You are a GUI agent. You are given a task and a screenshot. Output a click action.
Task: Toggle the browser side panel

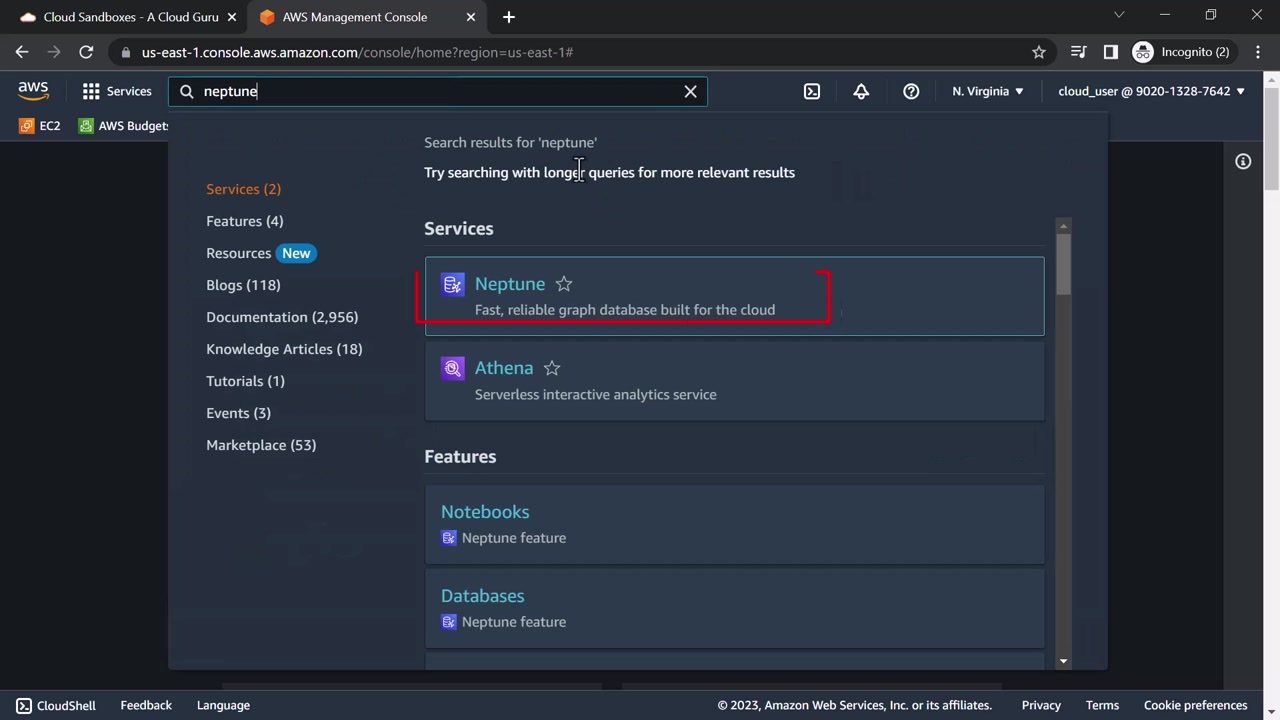click(x=1110, y=52)
